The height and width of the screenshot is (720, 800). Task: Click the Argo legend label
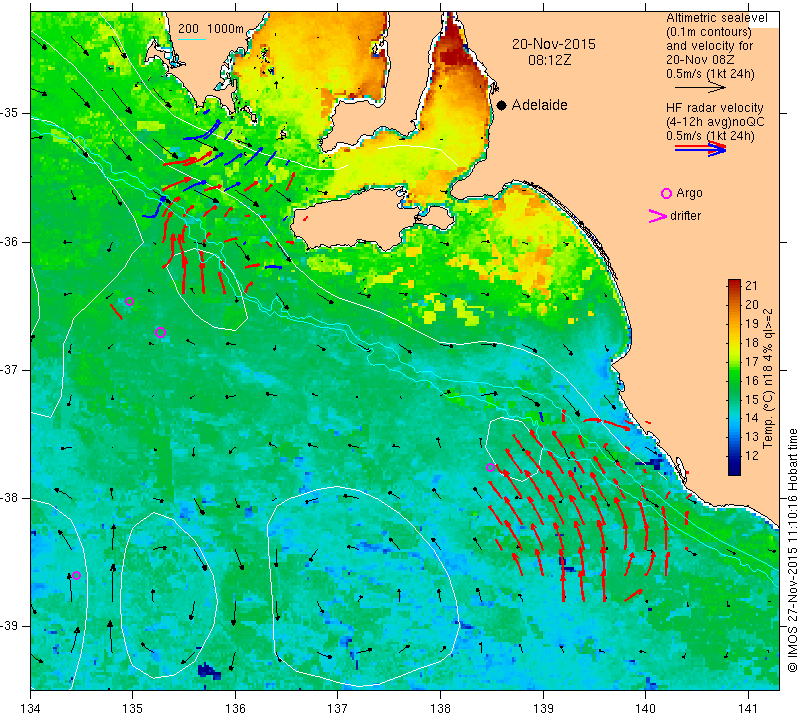[689, 193]
